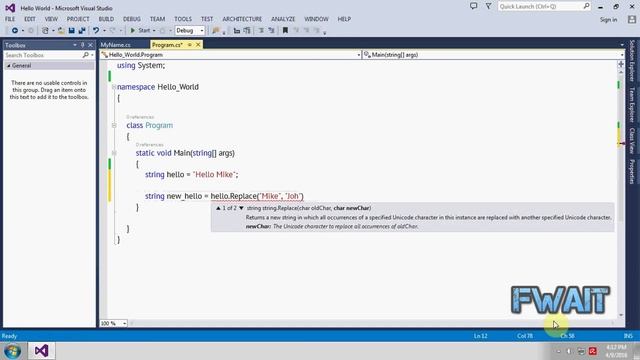Viewport: 640px width, 360px height.
Task: Click the increase indent toolbar icon
Action: coord(247,31)
